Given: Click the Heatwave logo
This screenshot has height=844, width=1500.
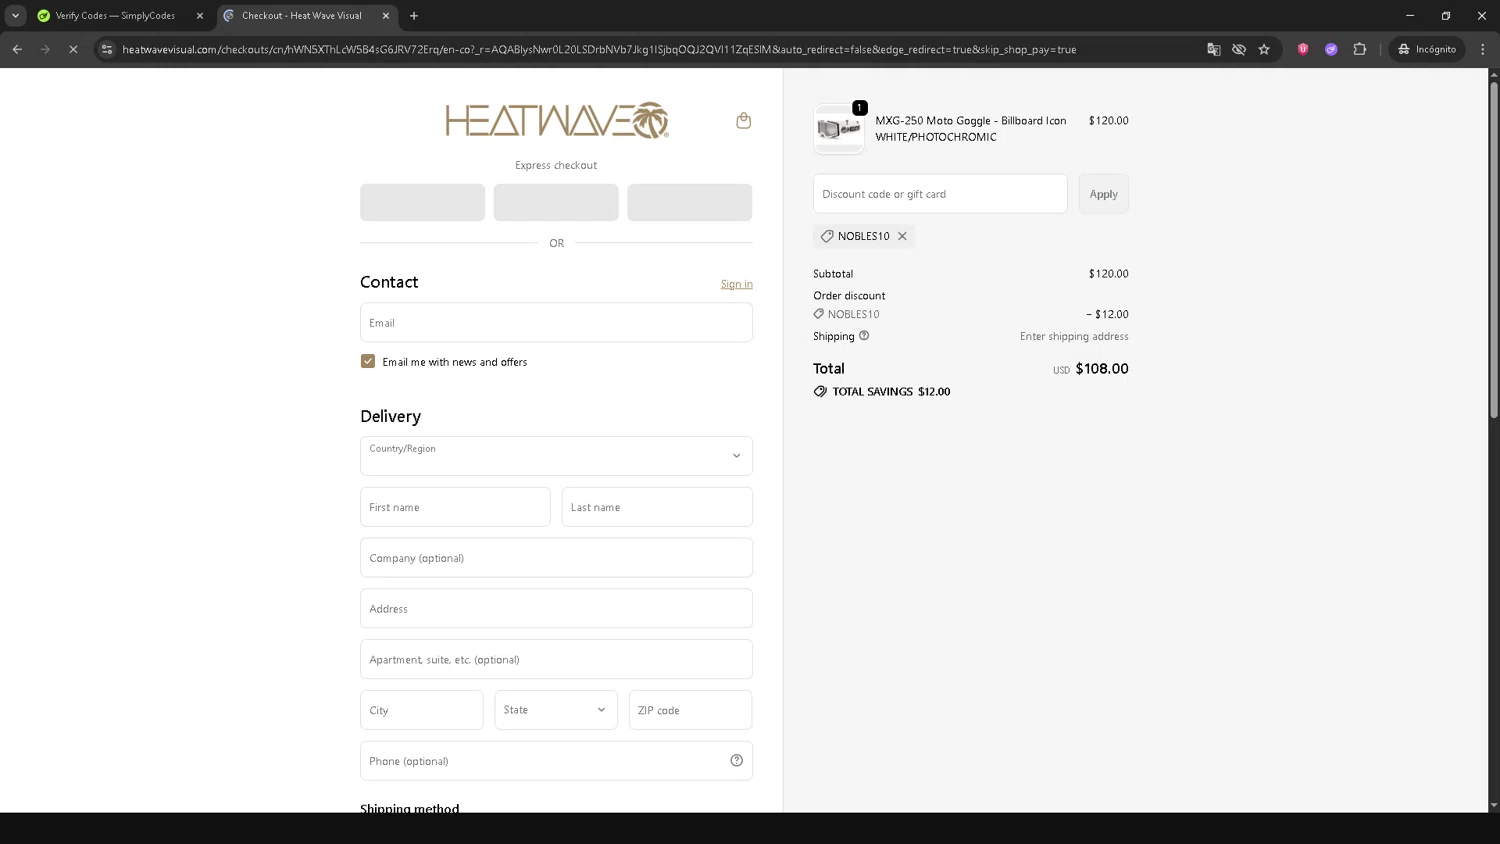Looking at the screenshot, I should [x=557, y=120].
